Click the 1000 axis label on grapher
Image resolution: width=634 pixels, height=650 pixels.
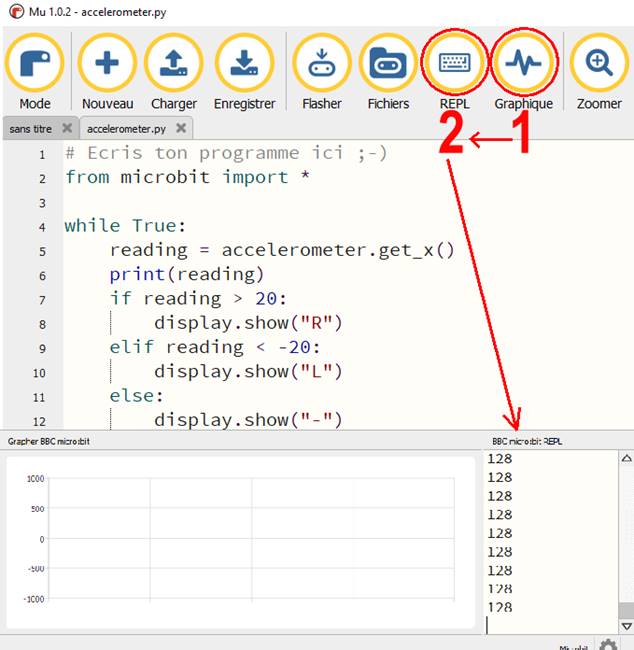tap(36, 478)
